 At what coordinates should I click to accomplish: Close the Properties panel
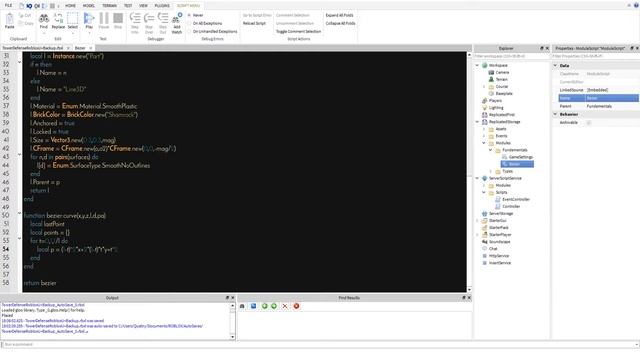click(x=637, y=48)
